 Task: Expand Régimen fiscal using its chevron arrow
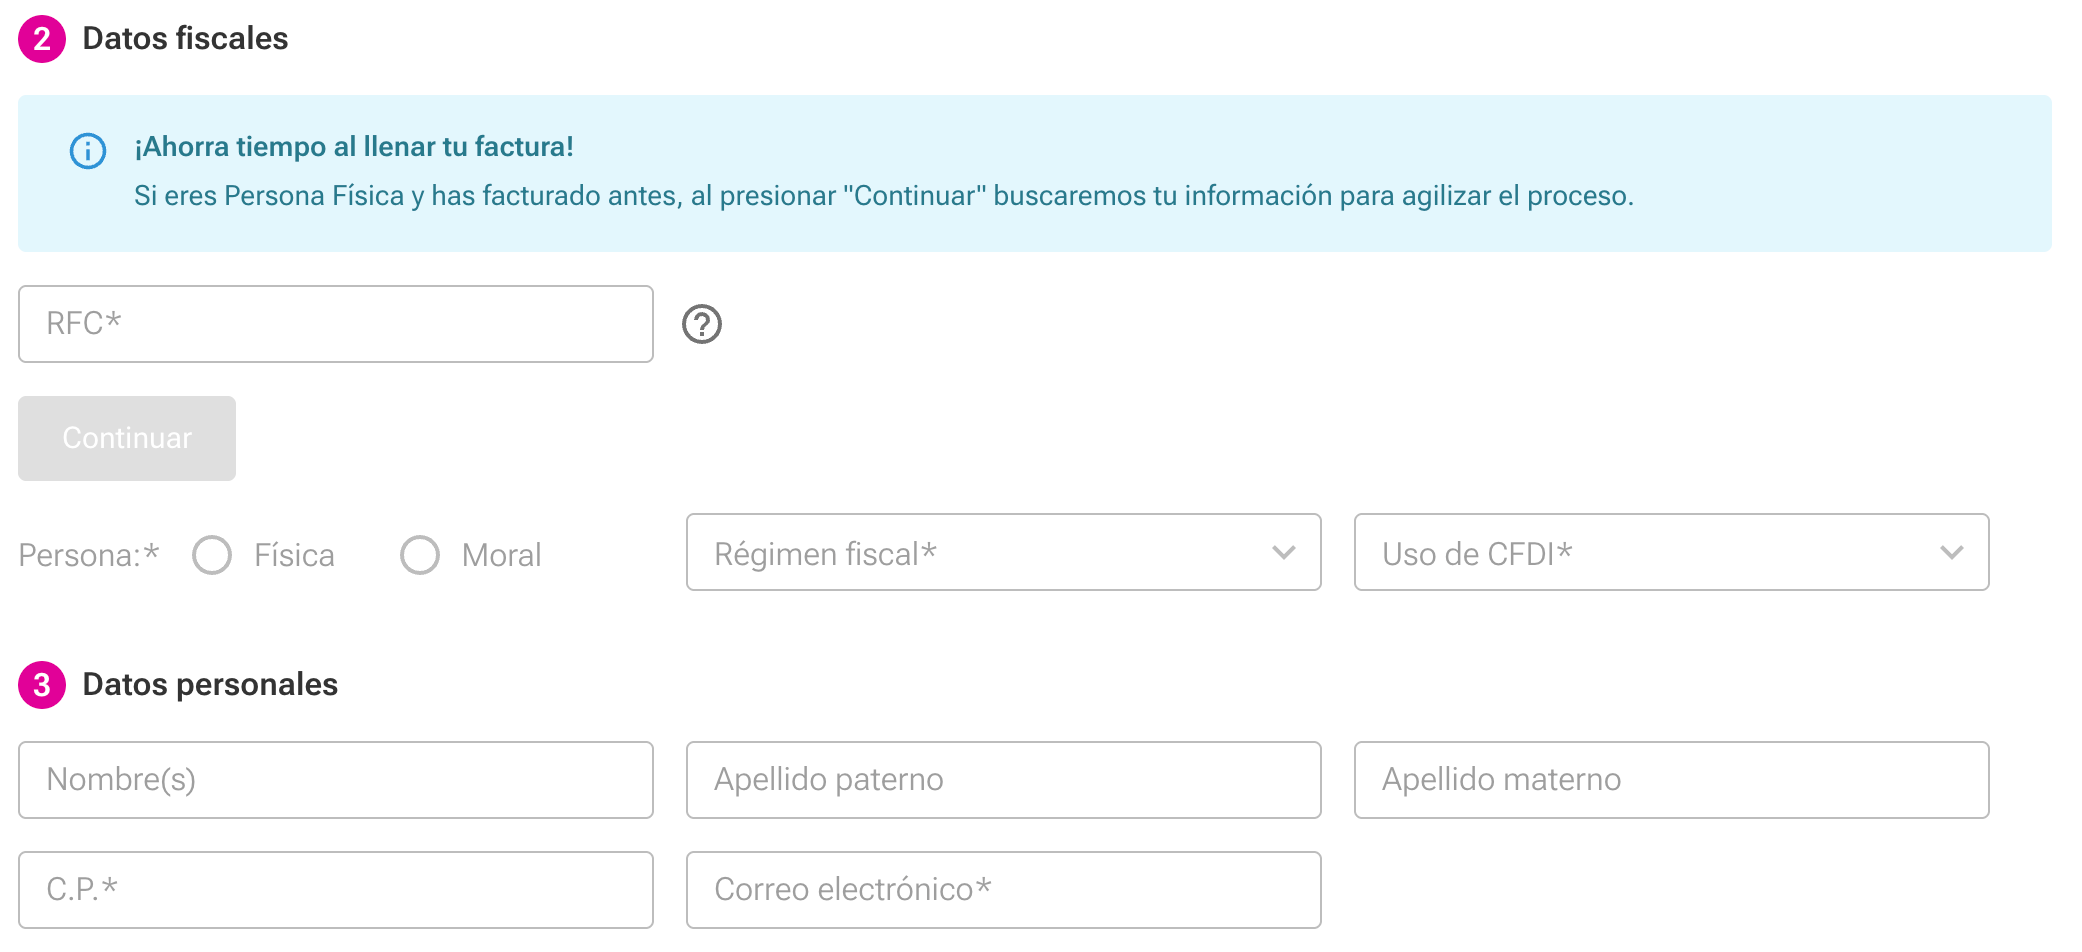coord(1285,553)
